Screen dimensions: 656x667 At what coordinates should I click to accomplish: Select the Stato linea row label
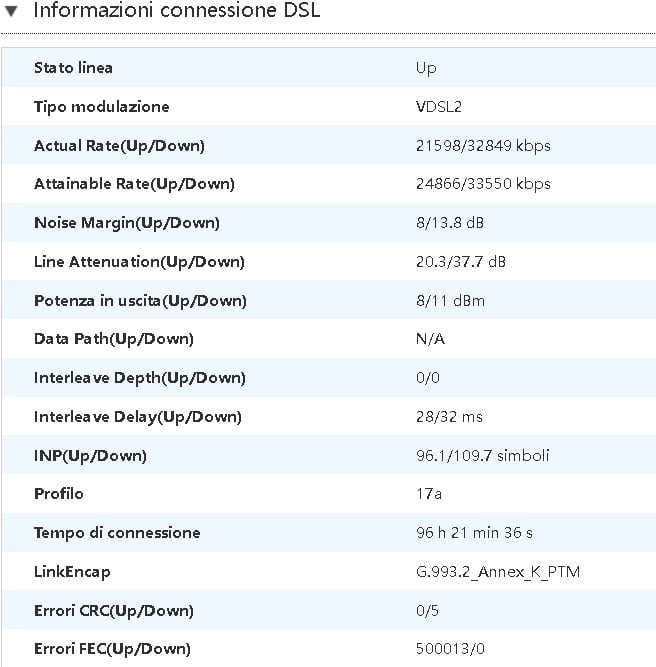coord(73,68)
